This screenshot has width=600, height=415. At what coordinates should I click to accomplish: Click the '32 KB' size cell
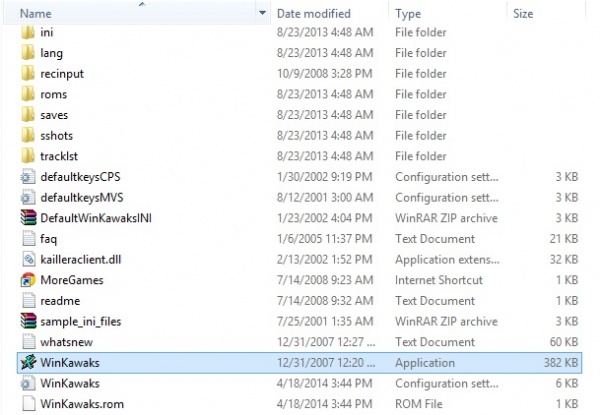(564, 259)
